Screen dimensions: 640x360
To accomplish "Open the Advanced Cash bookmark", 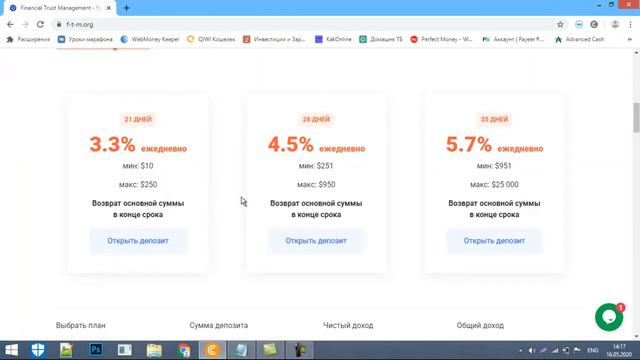I will click(579, 39).
